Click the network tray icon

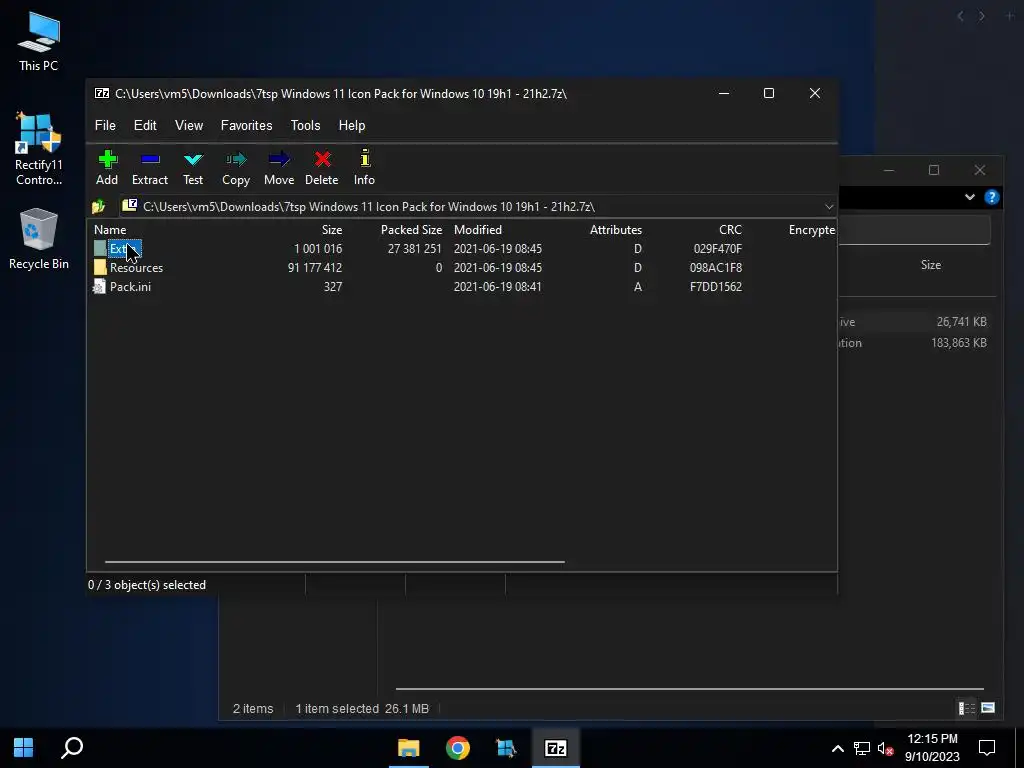861,748
